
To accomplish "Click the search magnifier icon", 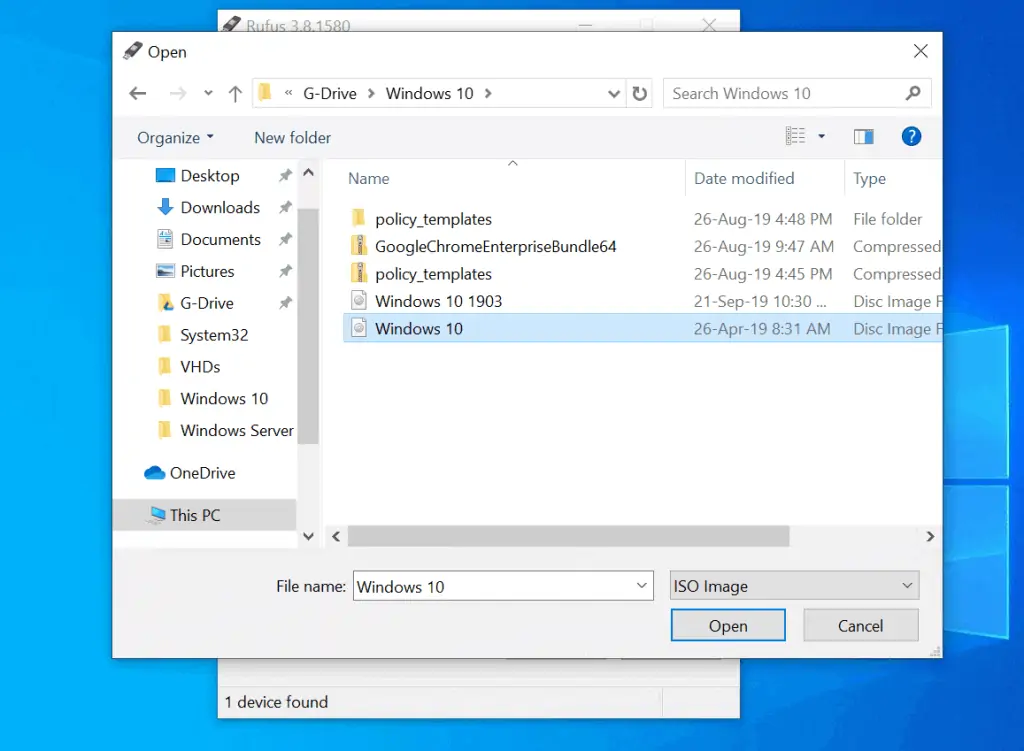I will pos(912,93).
